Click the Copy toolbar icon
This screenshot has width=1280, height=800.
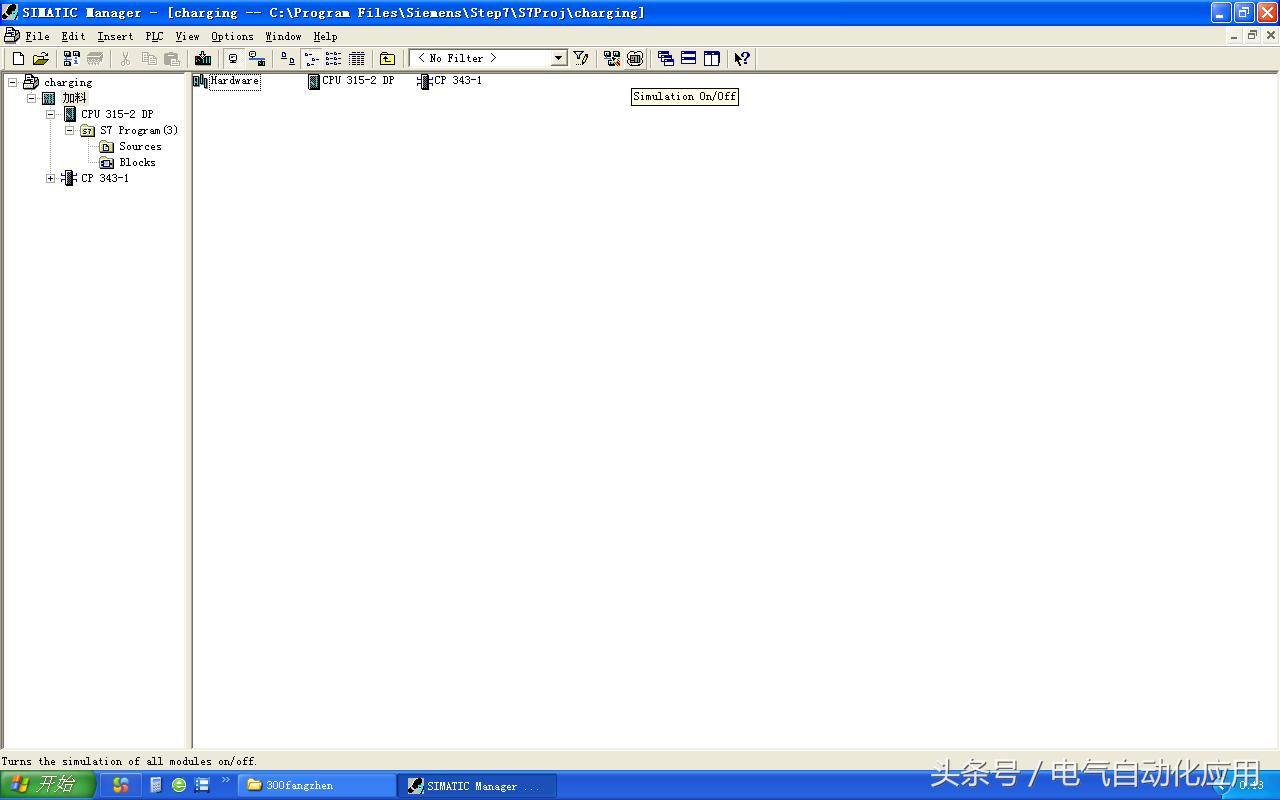point(149,59)
